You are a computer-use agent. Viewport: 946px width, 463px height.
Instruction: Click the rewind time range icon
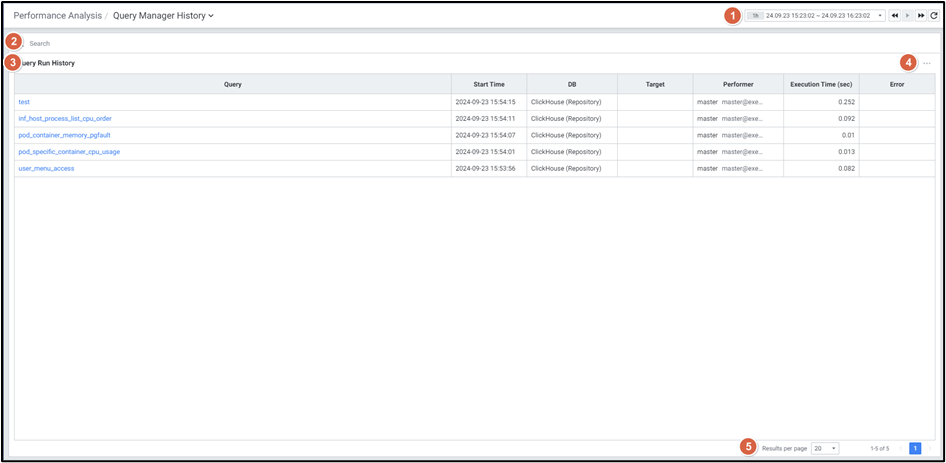(896, 16)
